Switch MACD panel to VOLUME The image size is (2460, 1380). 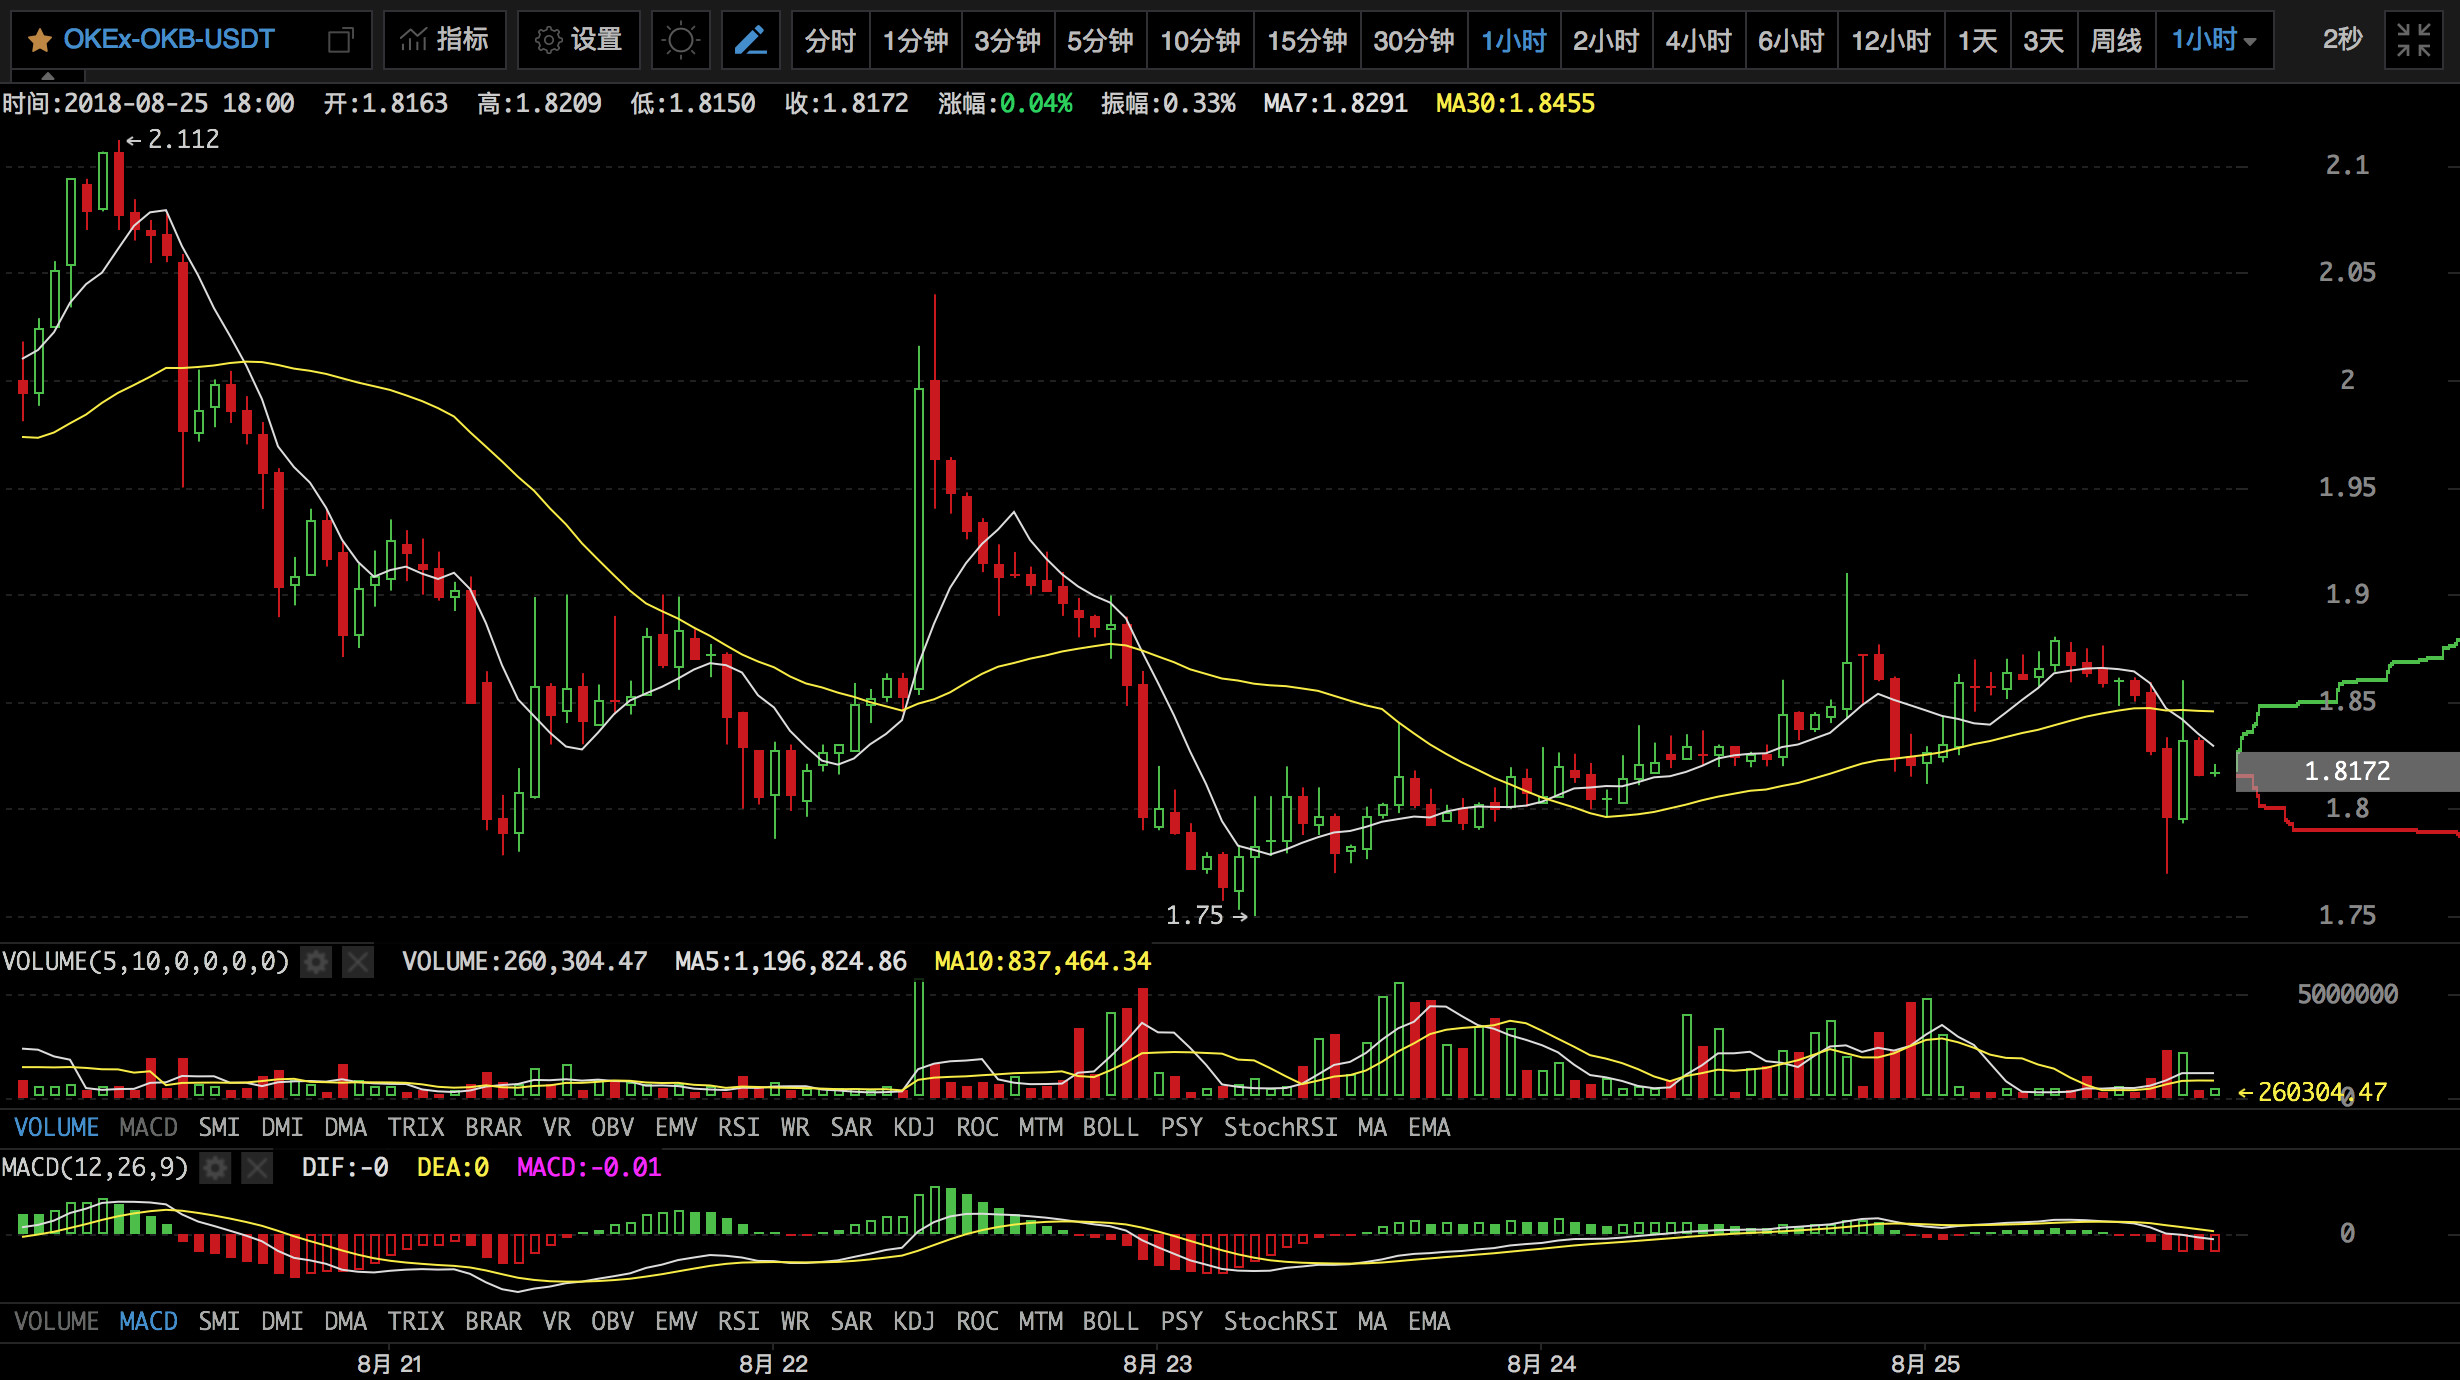pyautogui.click(x=56, y=1321)
